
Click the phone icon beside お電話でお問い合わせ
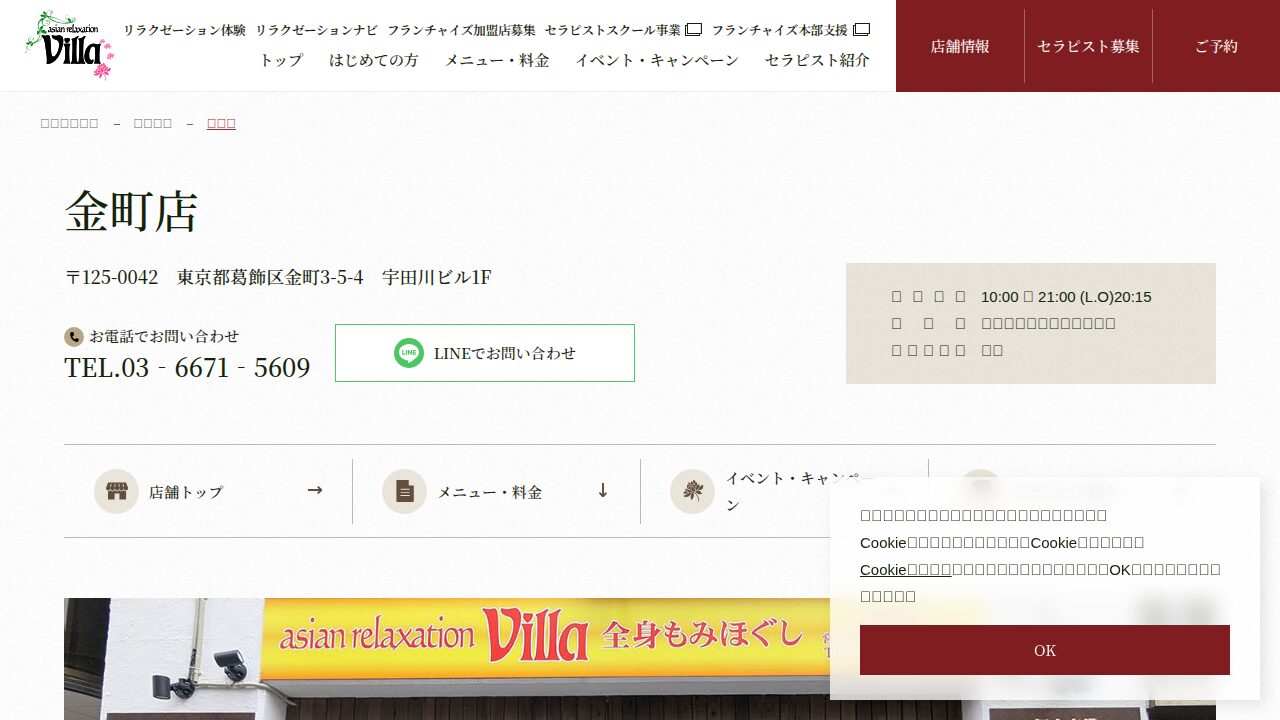(x=73, y=337)
